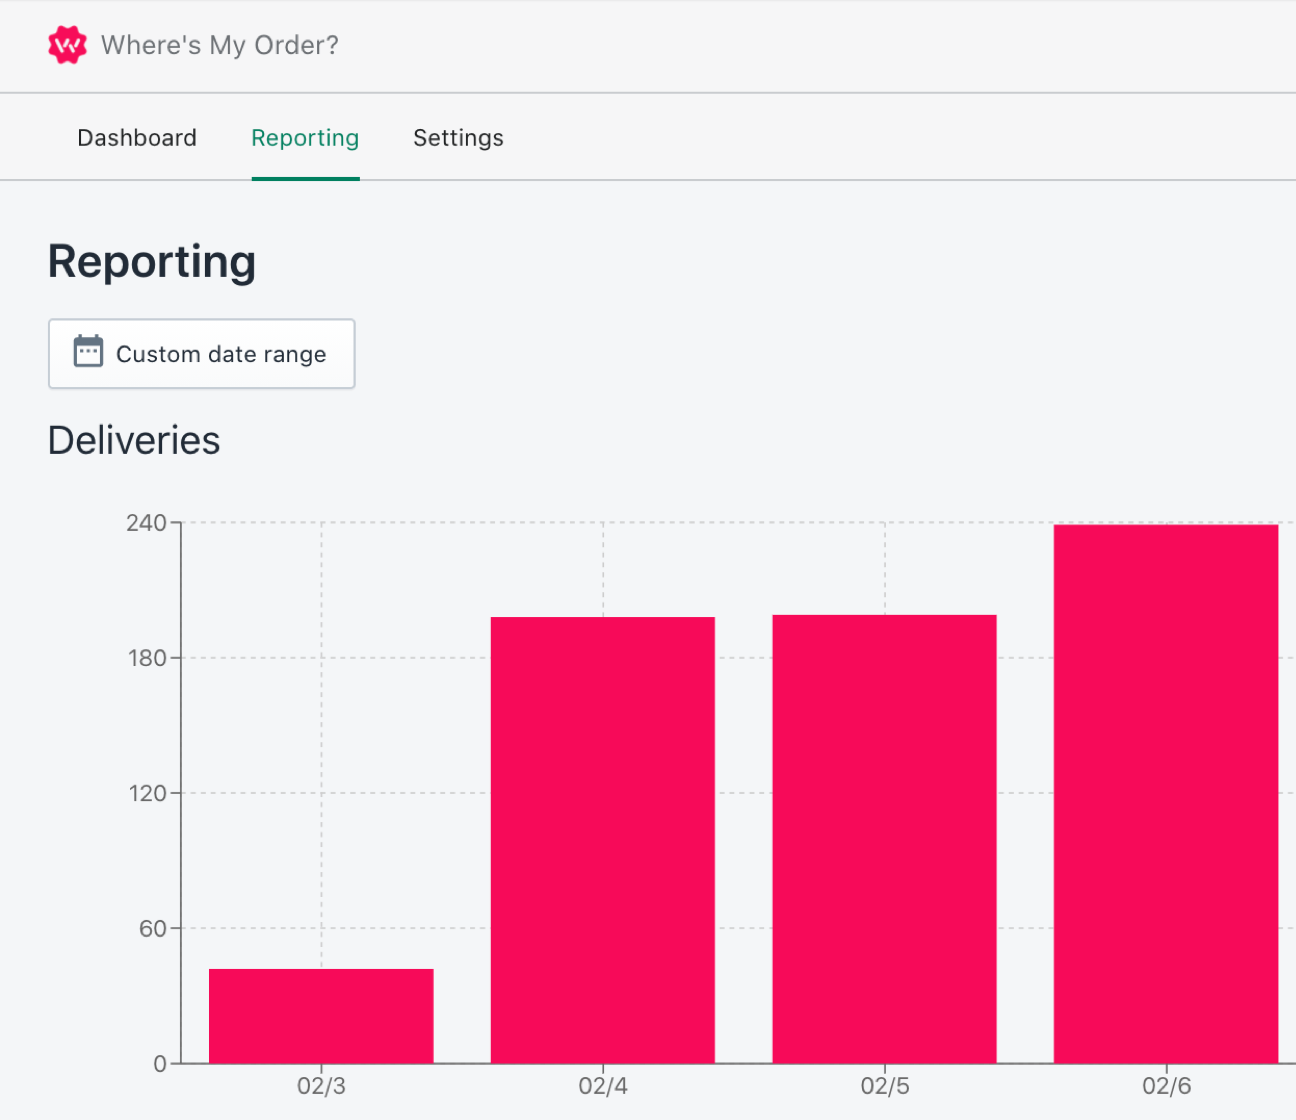This screenshot has height=1120, width=1296.
Task: Click the 120 y-axis label
Action: 147,794
